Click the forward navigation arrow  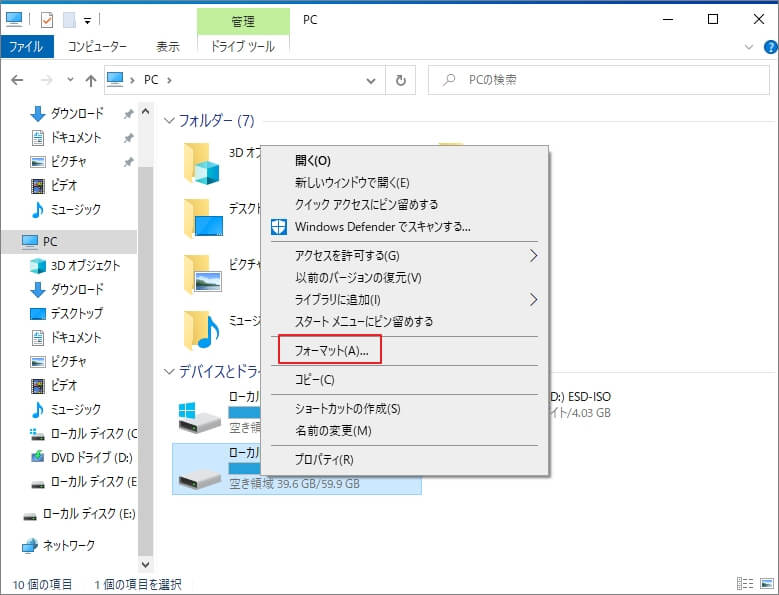click(47, 80)
